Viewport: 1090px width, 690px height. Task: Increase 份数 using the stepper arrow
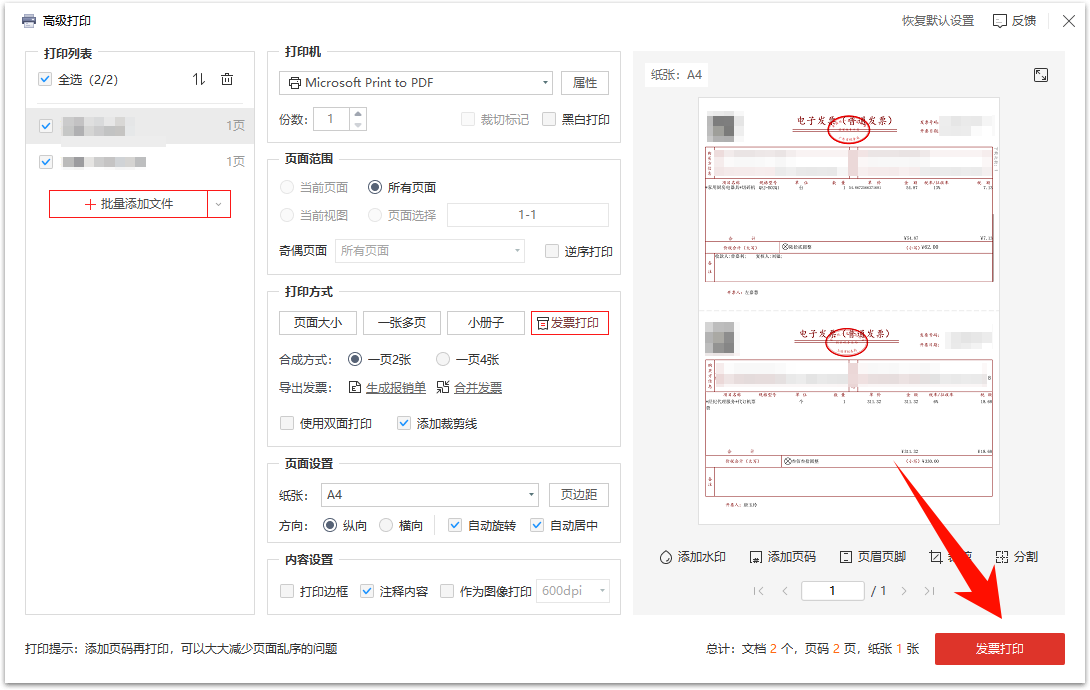pos(356,112)
